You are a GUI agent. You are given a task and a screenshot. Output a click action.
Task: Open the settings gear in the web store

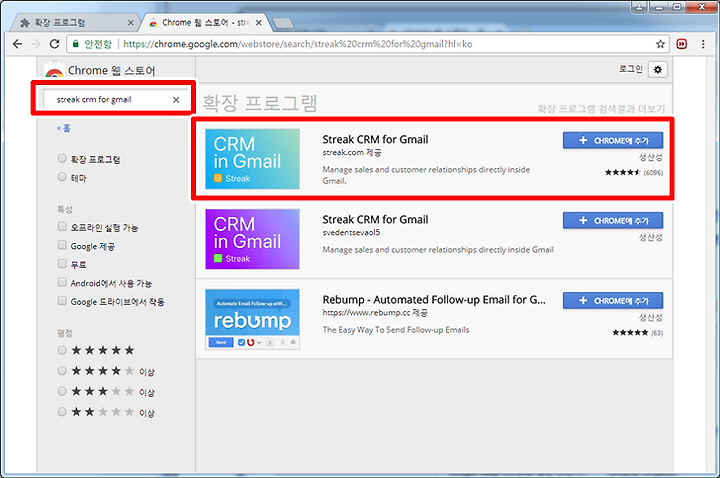pyautogui.click(x=658, y=70)
